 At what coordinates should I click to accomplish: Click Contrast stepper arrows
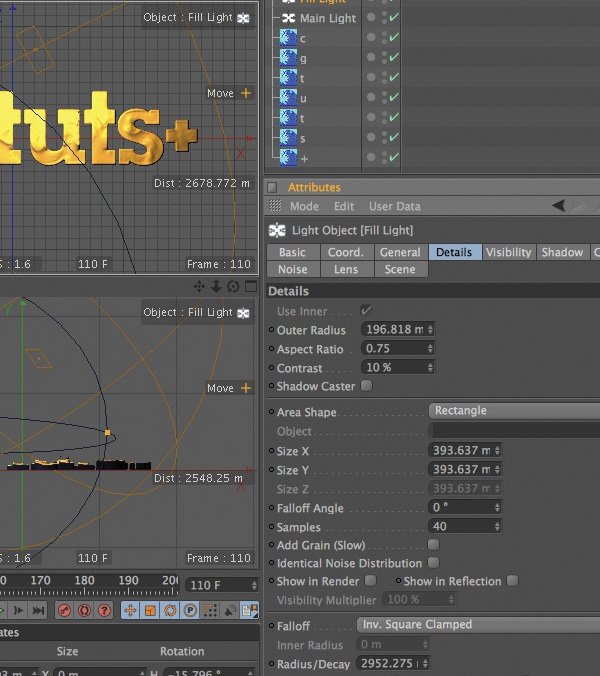pyautogui.click(x=430, y=367)
